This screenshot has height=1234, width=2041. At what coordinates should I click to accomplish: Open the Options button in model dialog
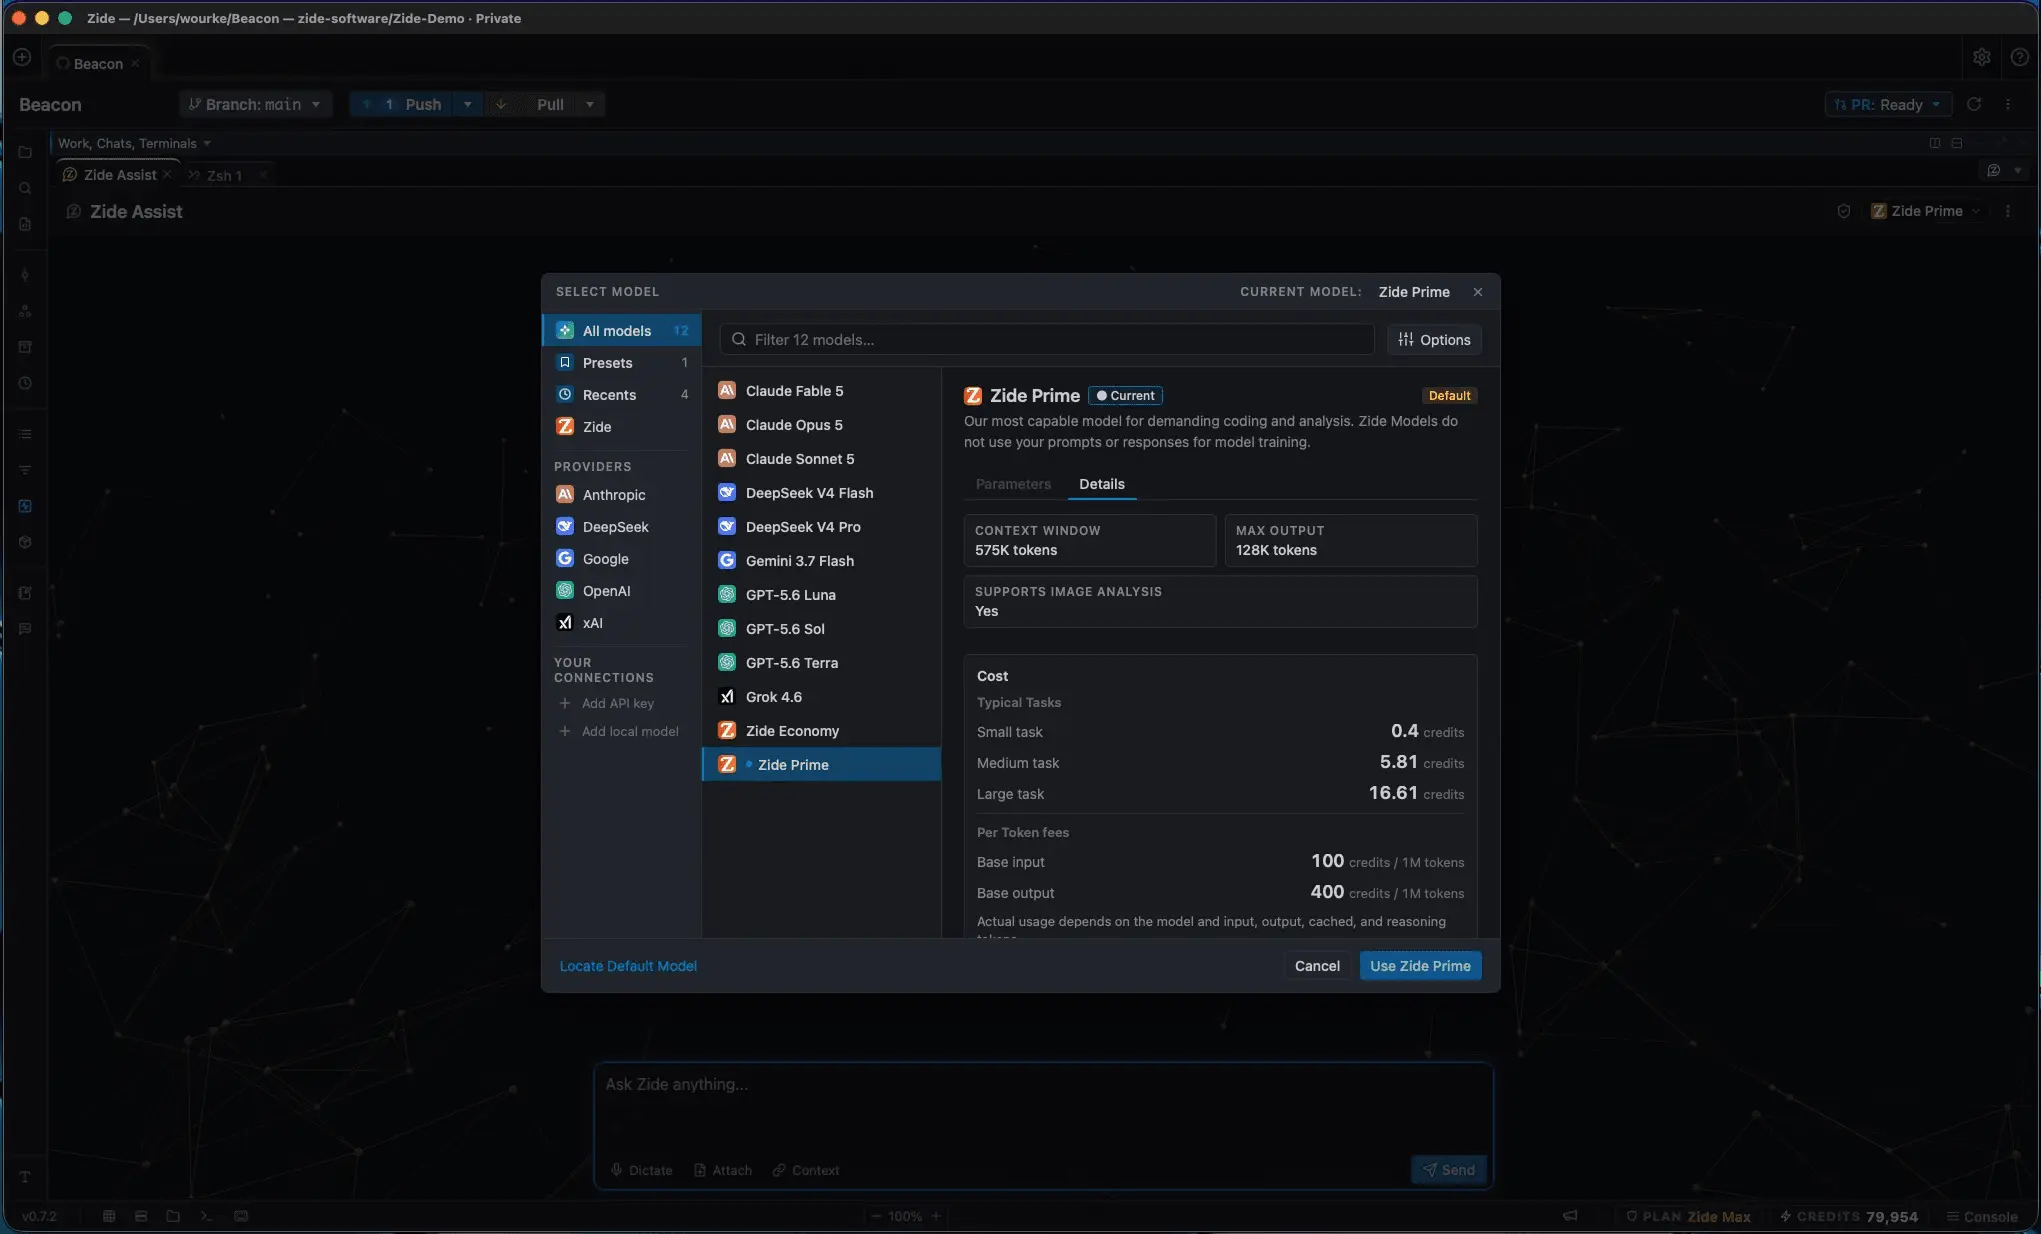(x=1434, y=340)
